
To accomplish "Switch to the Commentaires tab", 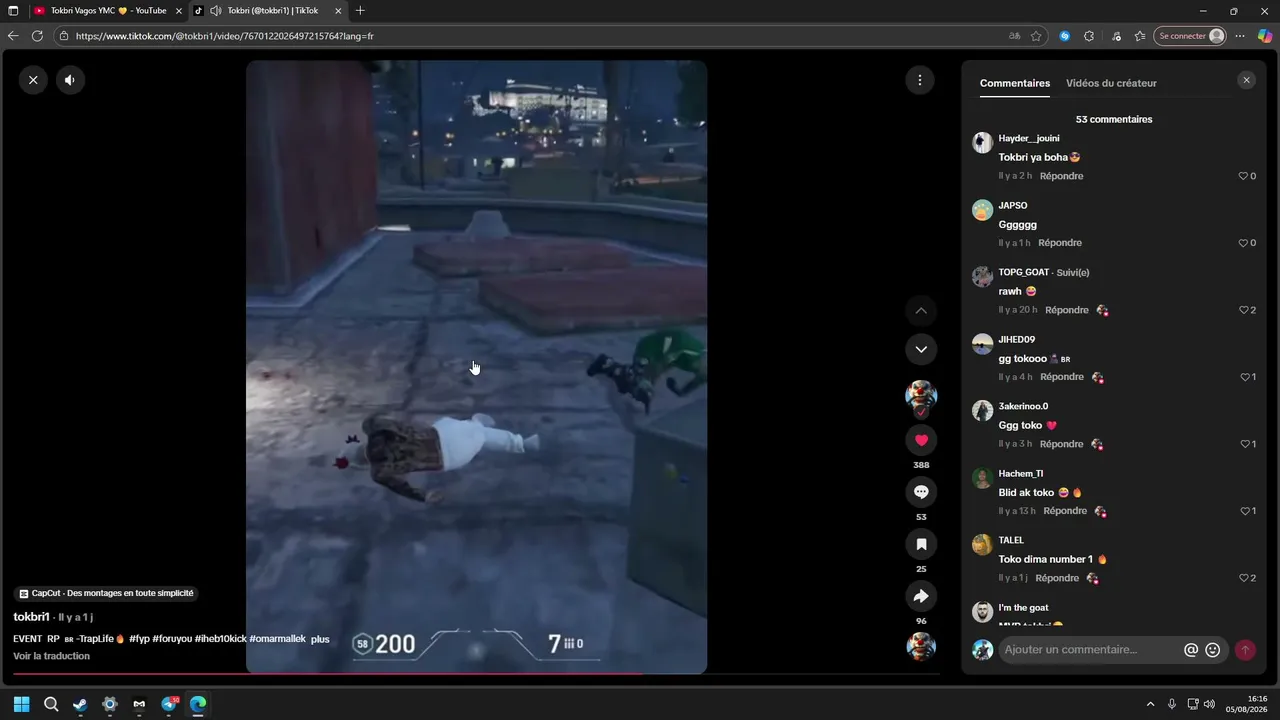I will pos(1015,83).
